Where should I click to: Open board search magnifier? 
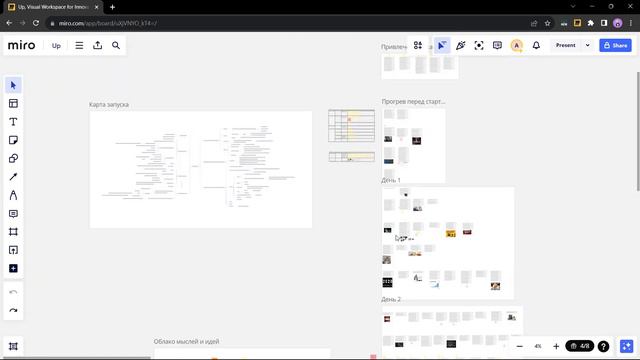[116, 45]
